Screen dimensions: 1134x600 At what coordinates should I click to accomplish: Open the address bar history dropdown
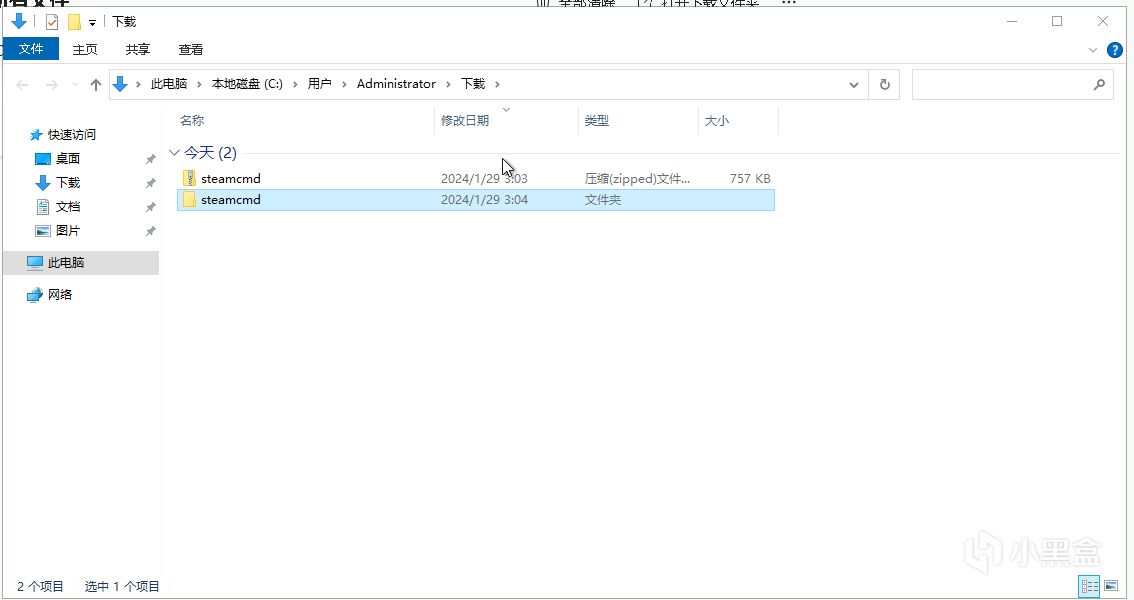pyautogui.click(x=853, y=85)
